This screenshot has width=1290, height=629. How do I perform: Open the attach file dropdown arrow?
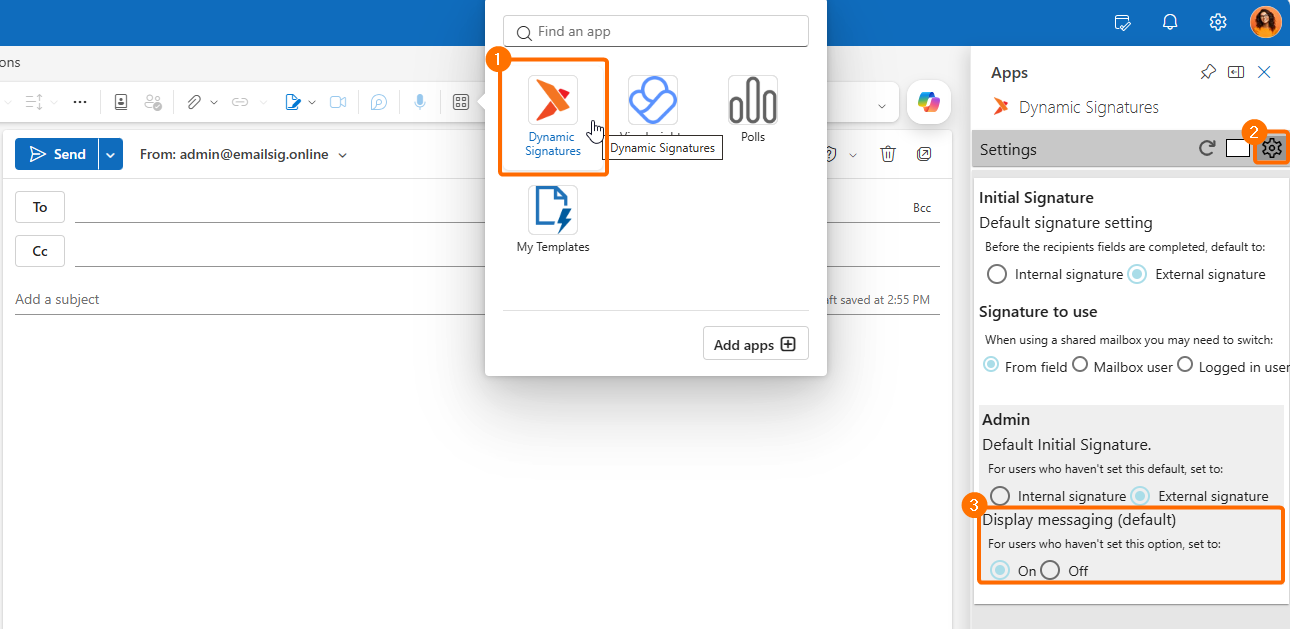coord(213,102)
